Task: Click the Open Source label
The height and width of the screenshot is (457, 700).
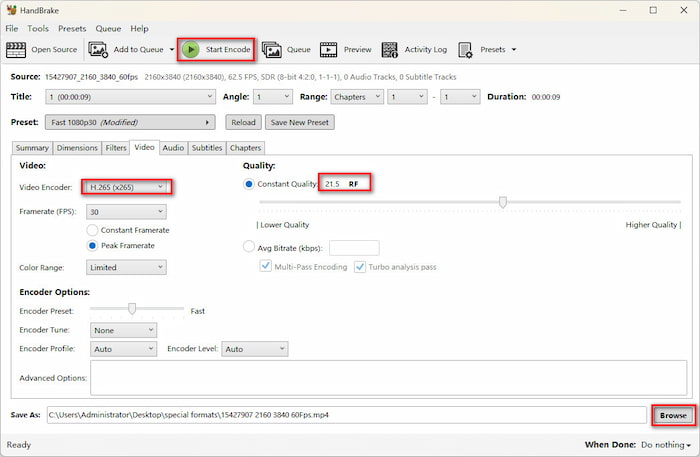Action: 54,50
